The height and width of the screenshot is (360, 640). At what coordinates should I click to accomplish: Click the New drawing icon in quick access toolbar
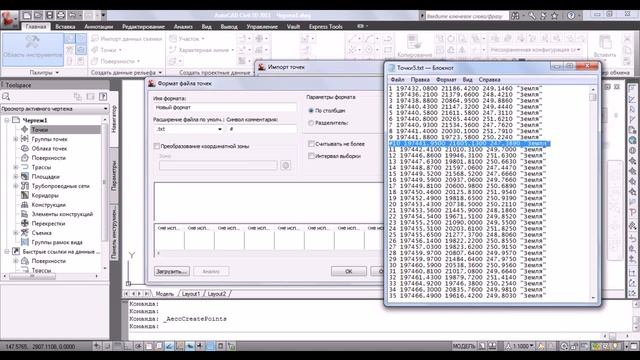(x=27, y=16)
